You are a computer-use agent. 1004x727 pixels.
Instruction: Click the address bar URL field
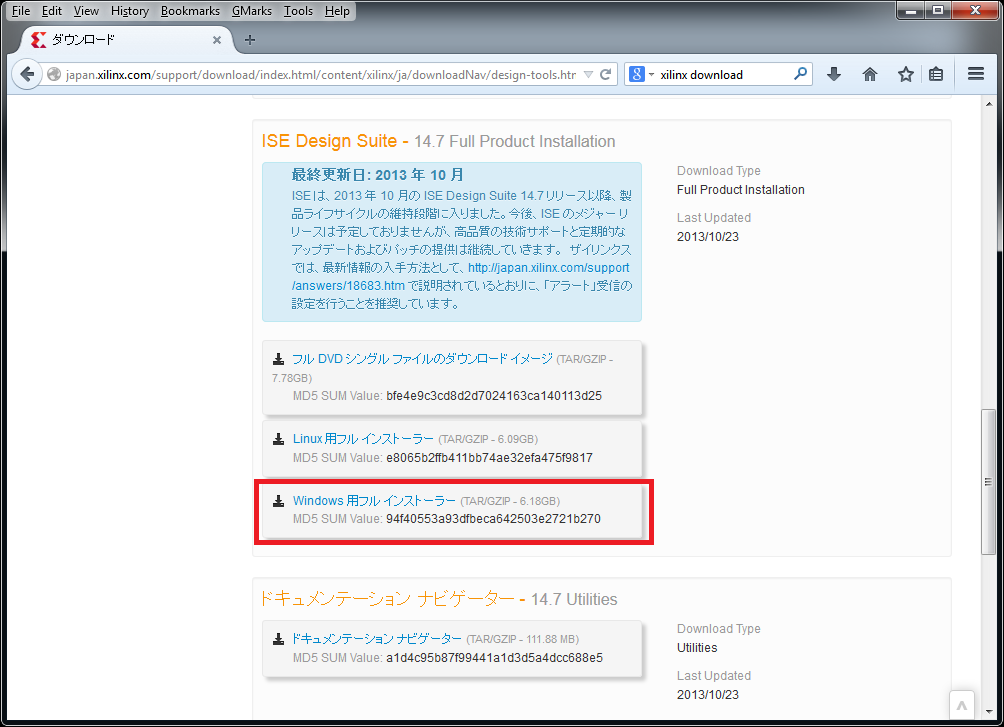coord(320,75)
